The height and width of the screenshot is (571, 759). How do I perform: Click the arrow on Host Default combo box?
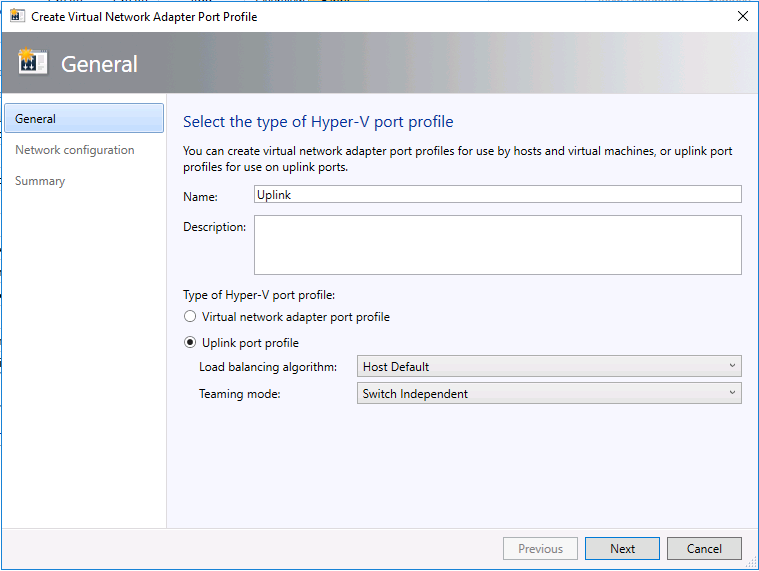pyautogui.click(x=733, y=367)
